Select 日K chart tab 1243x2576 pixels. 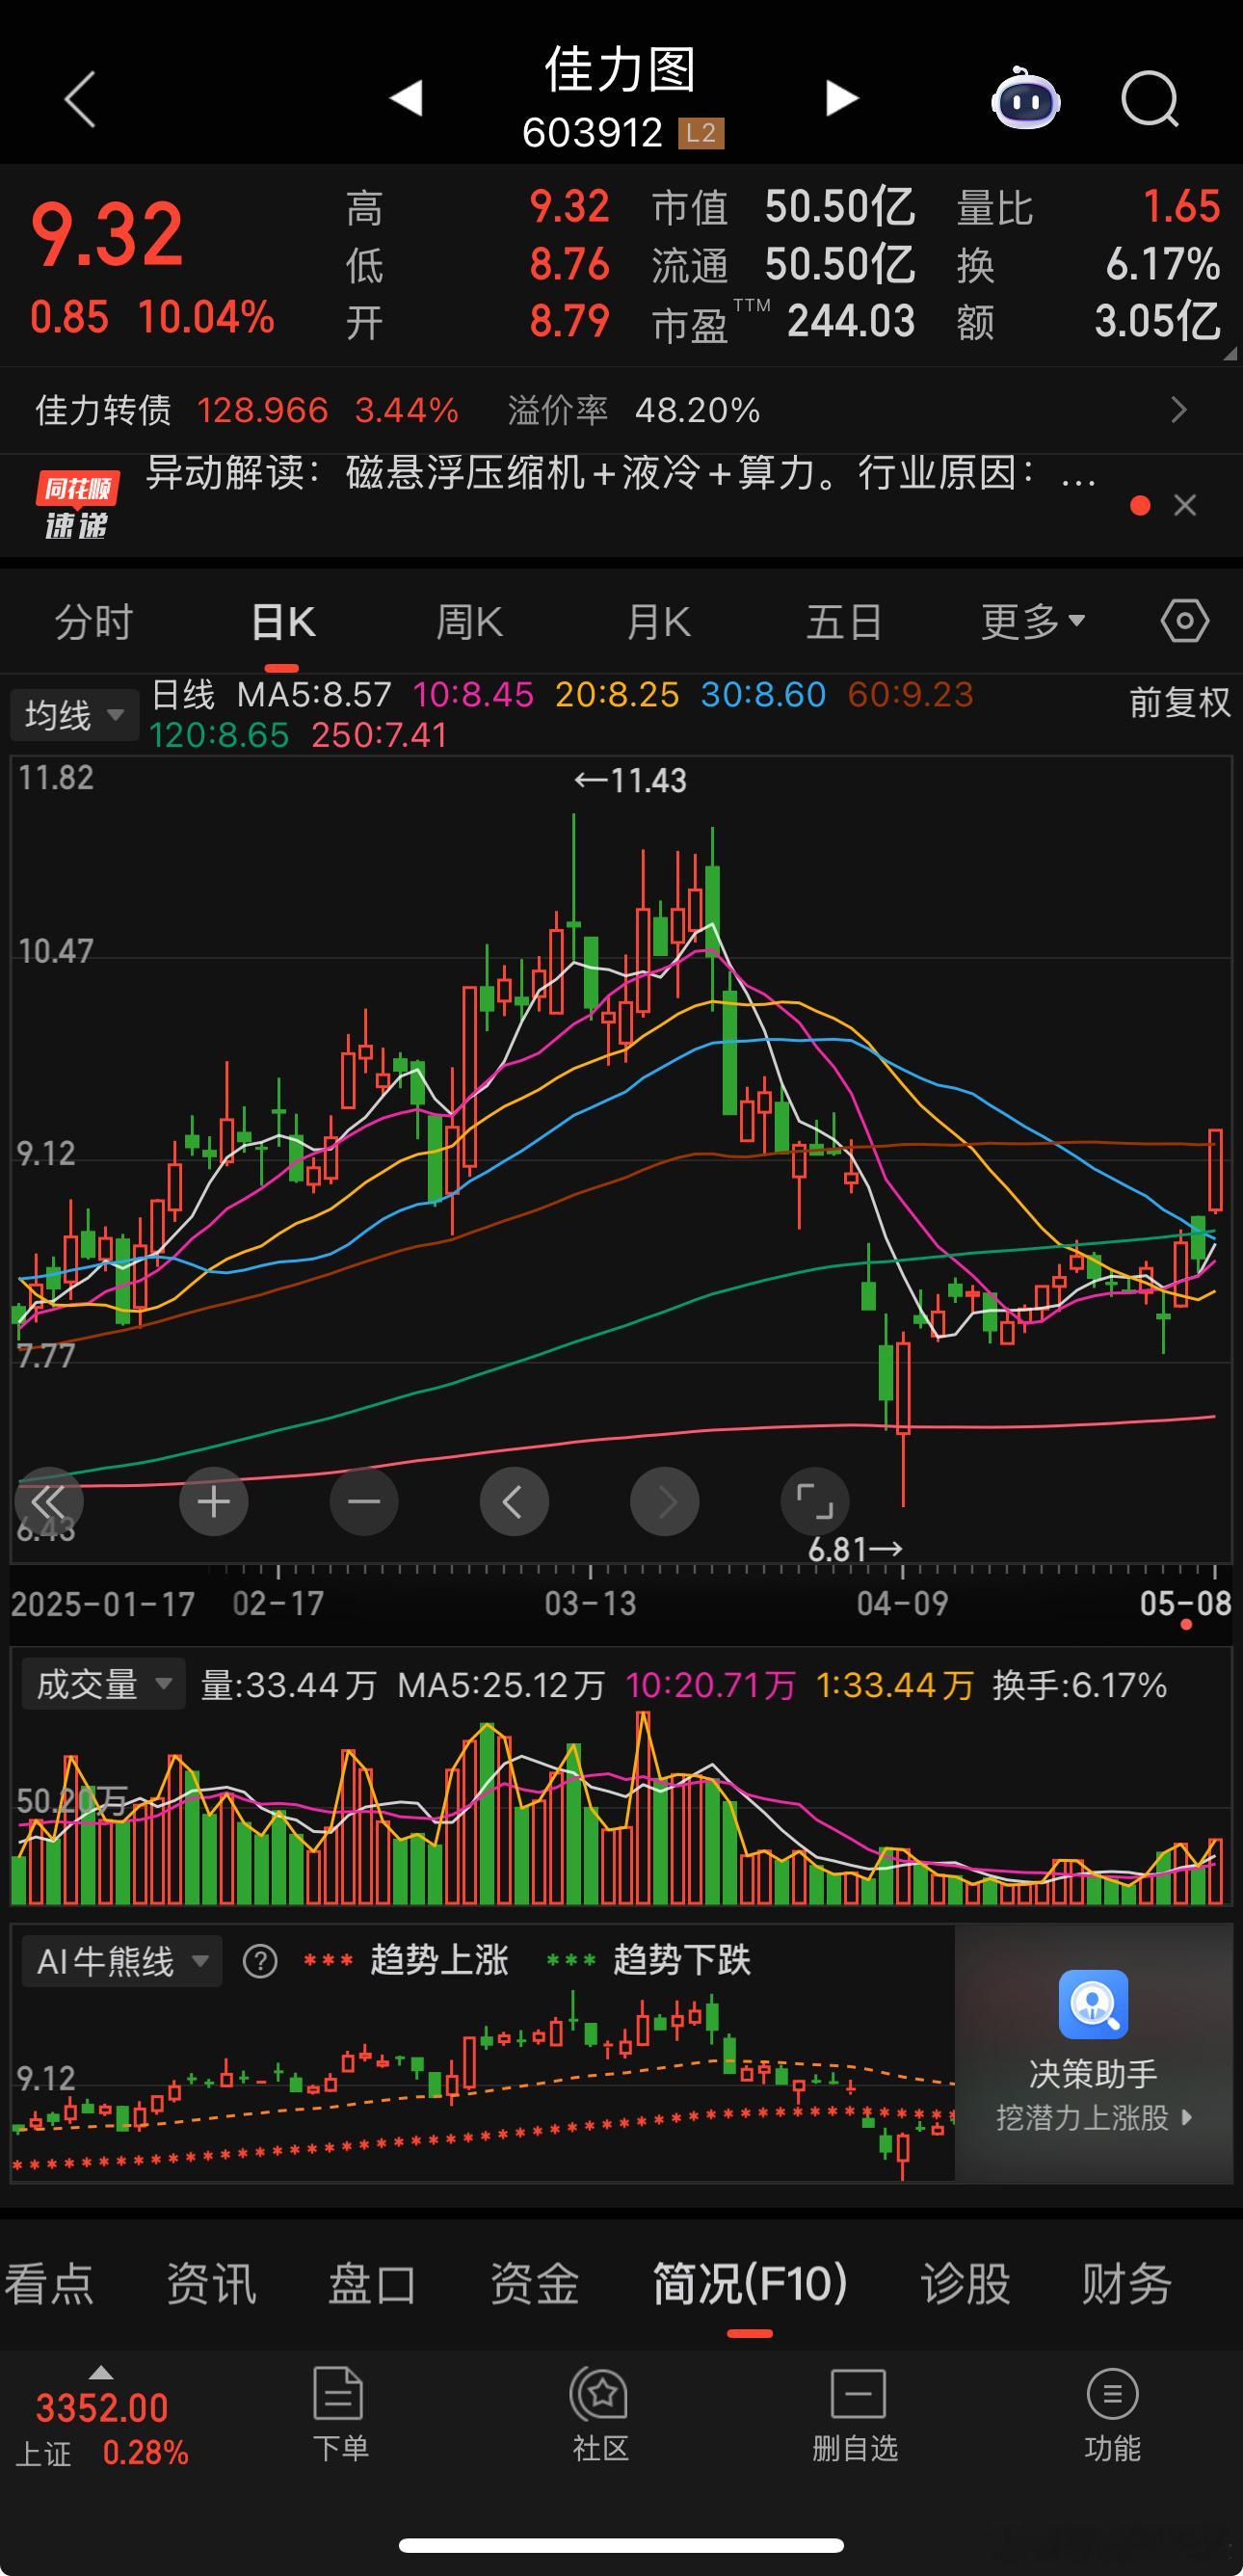click(283, 622)
